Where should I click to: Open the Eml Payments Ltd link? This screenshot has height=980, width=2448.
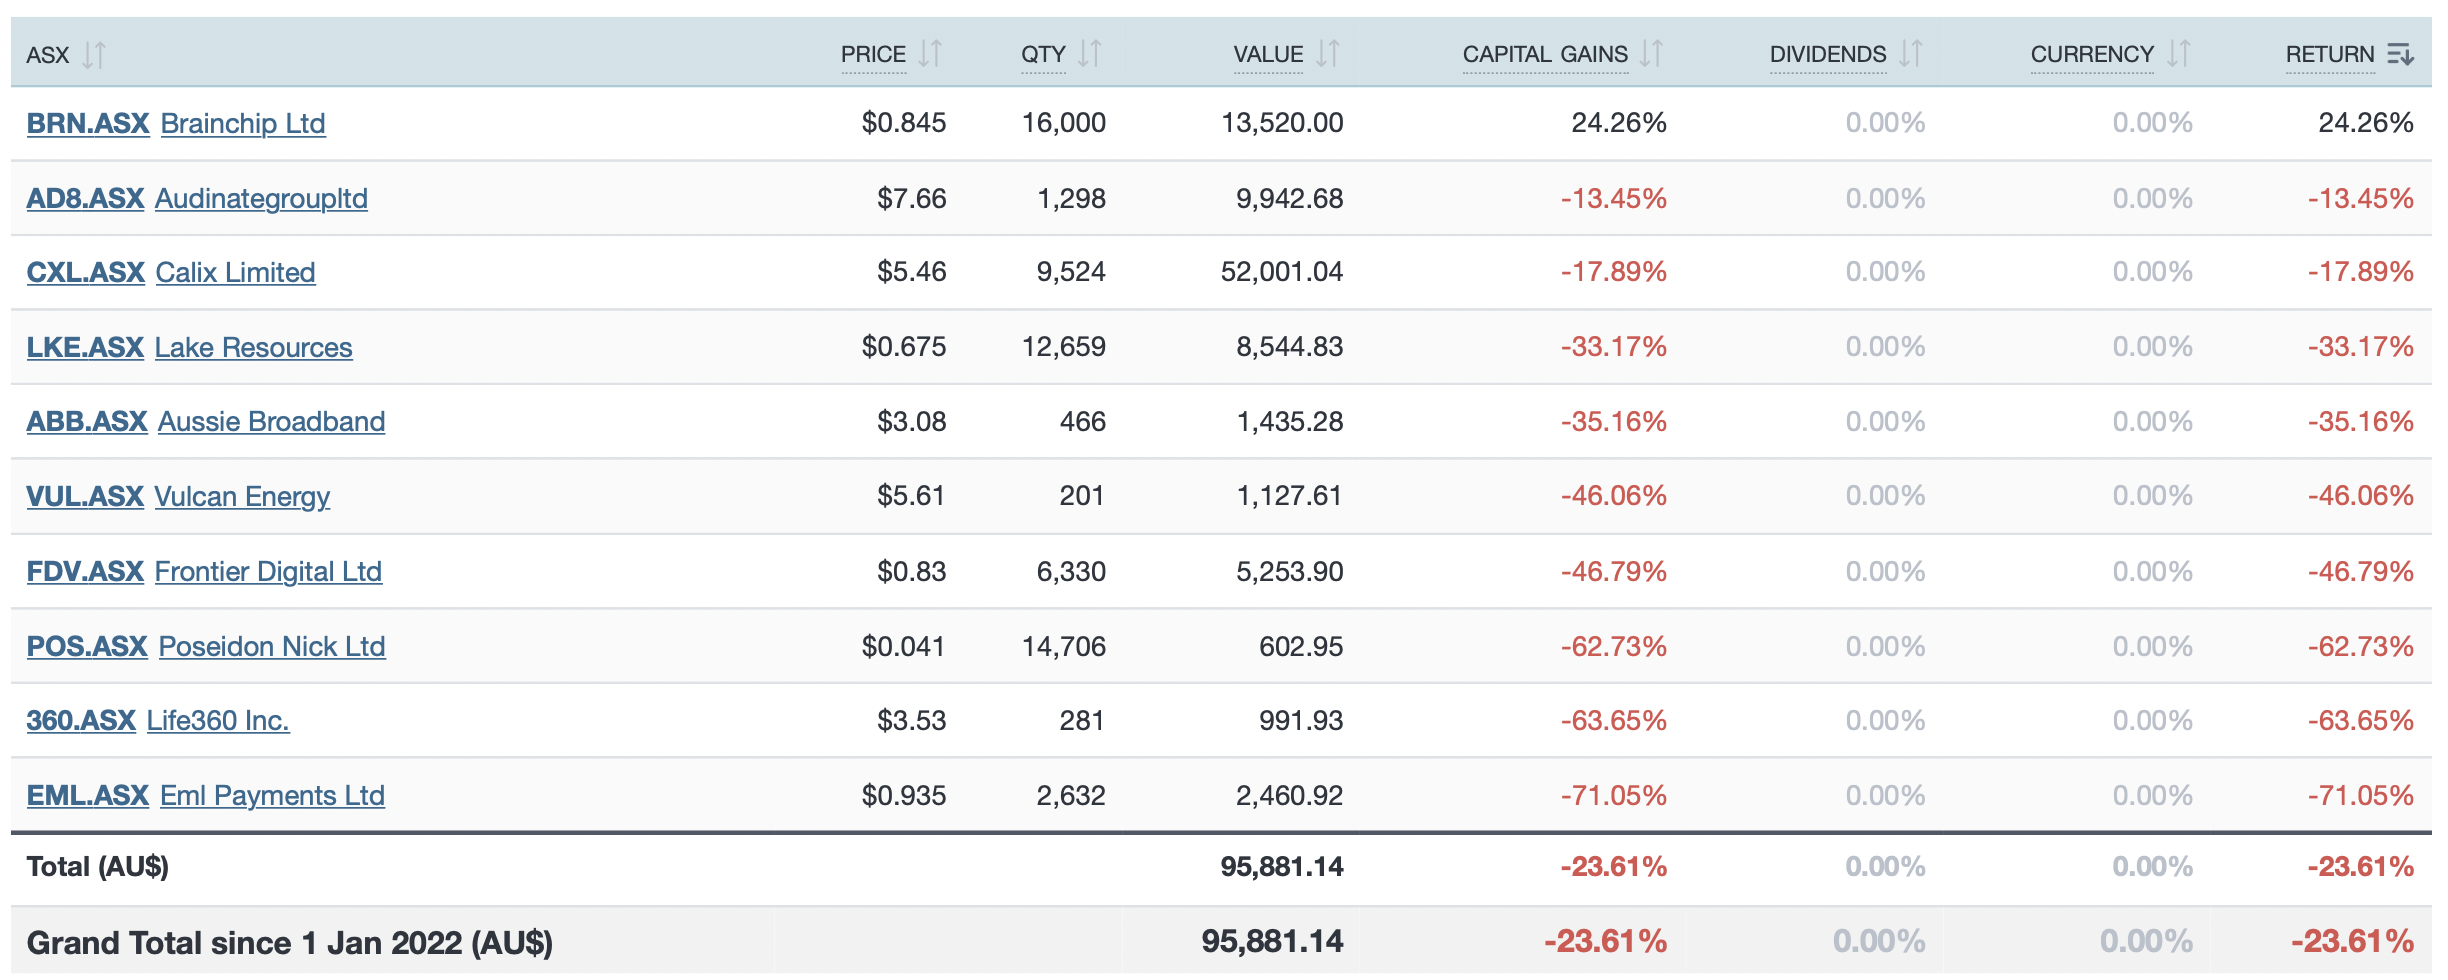point(272,795)
